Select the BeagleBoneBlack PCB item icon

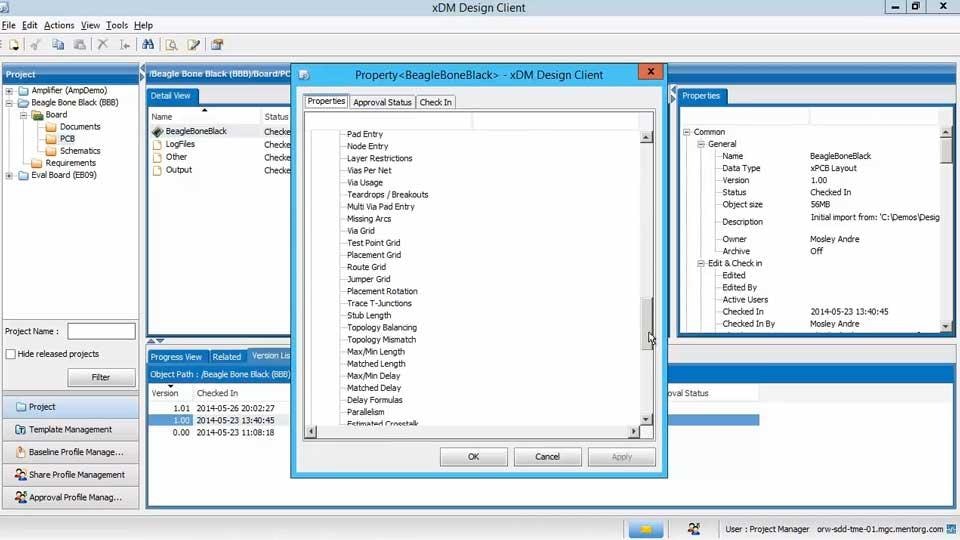[x=157, y=131]
